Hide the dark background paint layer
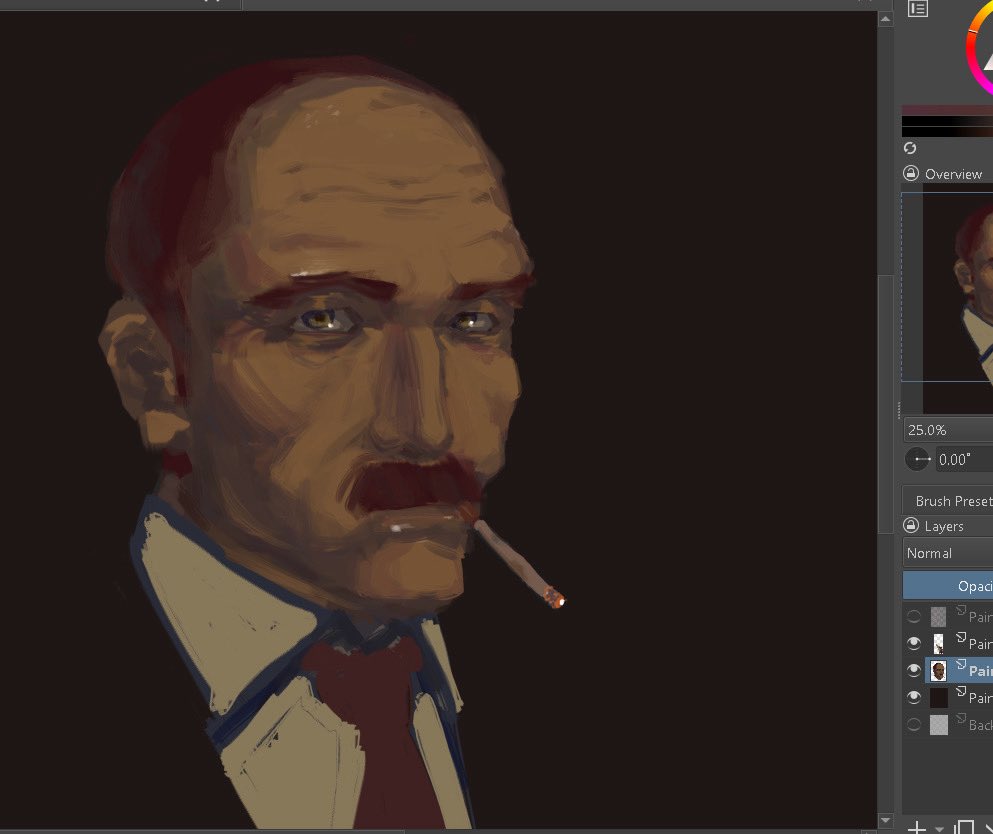993x834 pixels. point(913,697)
